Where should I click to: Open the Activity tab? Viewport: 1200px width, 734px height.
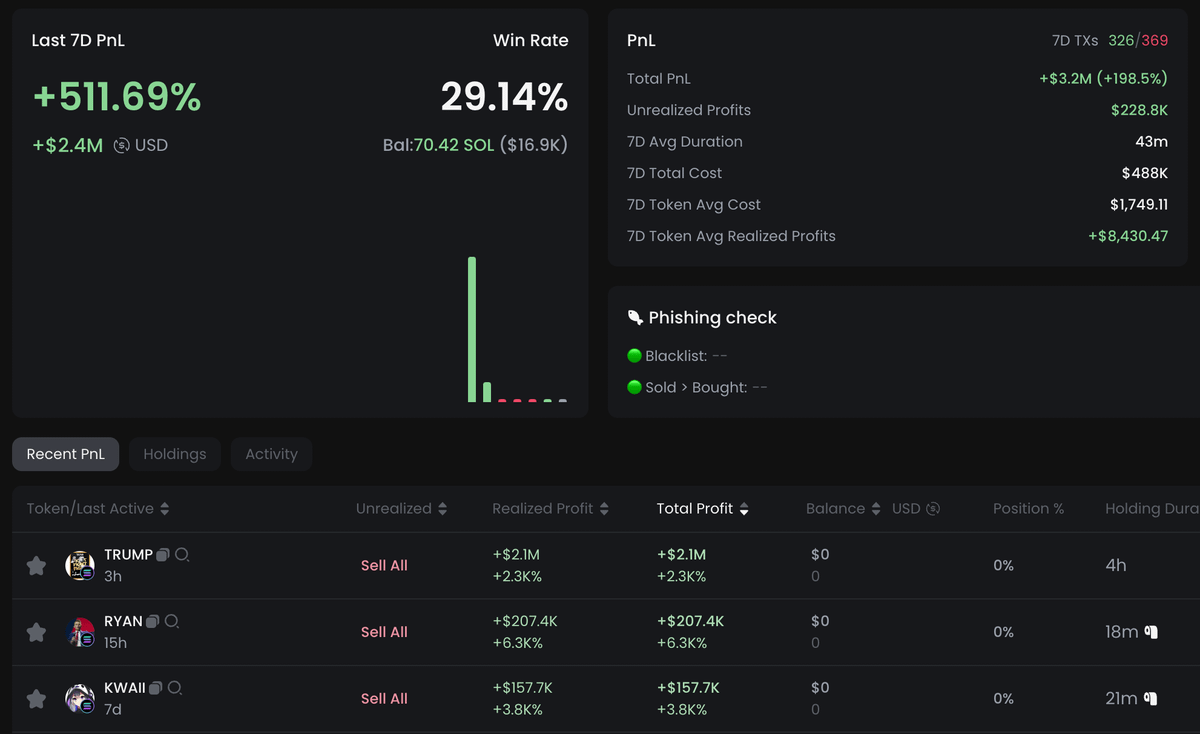(x=271, y=454)
